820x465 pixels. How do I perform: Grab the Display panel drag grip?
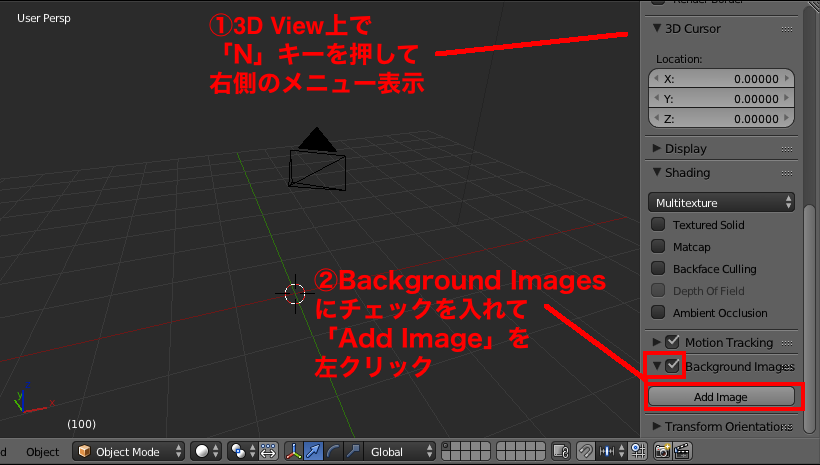pyautogui.click(x=787, y=149)
